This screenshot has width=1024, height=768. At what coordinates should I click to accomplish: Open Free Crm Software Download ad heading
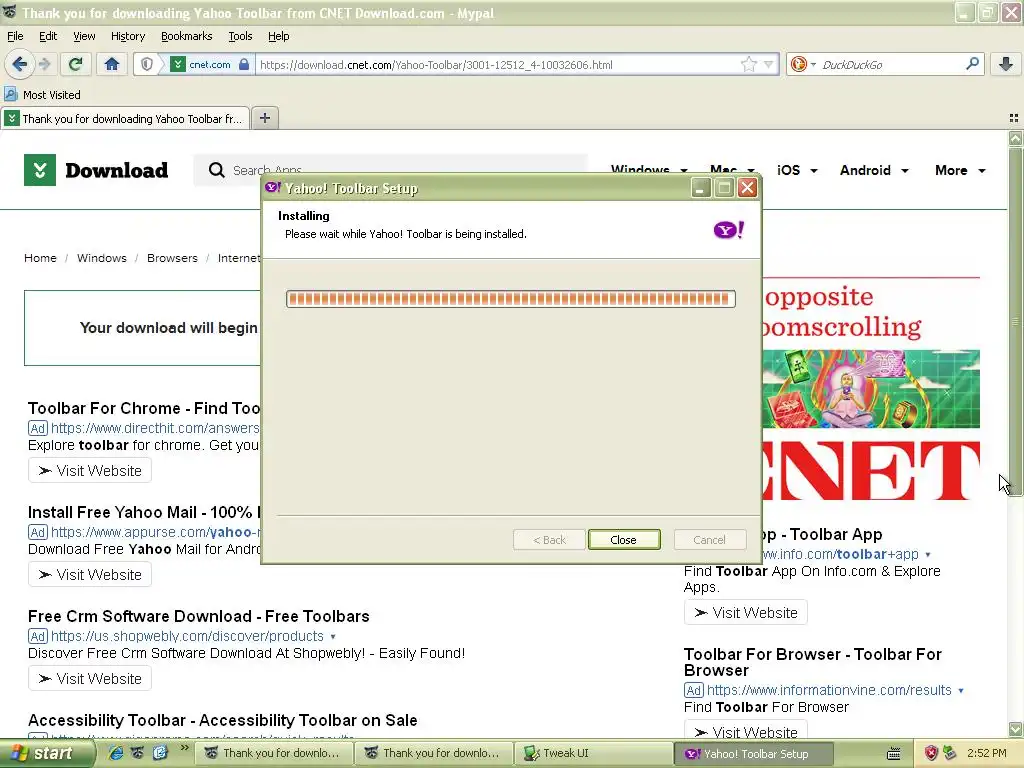pos(199,616)
